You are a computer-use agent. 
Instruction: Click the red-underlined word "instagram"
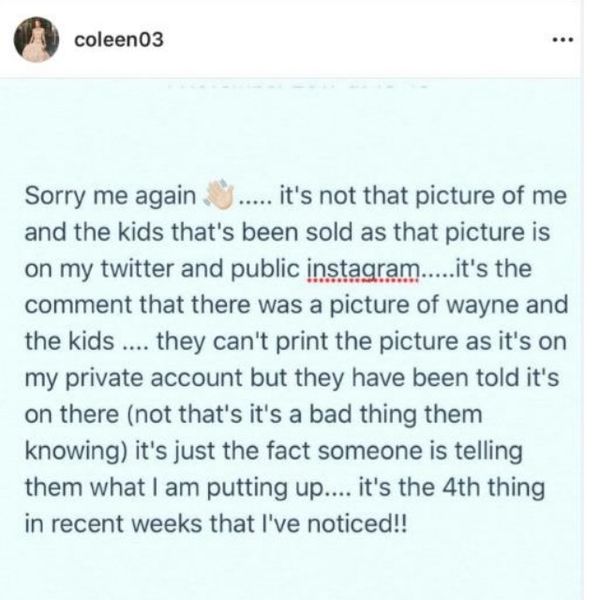click(x=366, y=272)
